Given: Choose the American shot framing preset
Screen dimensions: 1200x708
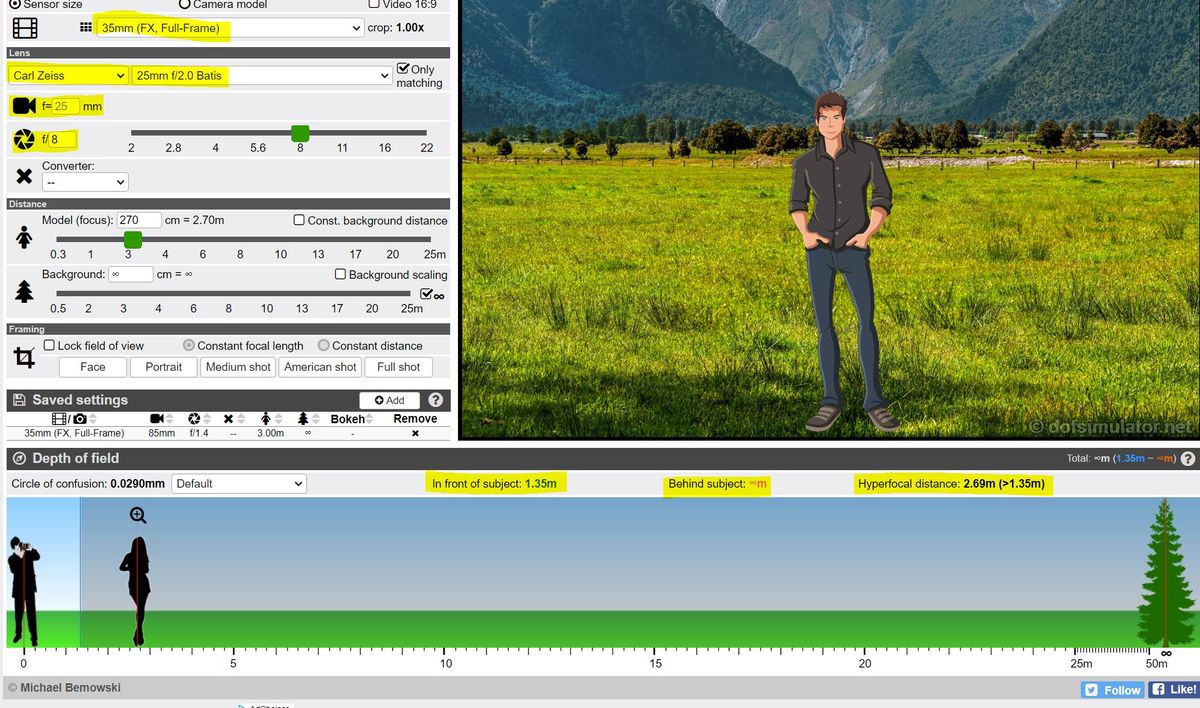Looking at the screenshot, I should pyautogui.click(x=320, y=367).
